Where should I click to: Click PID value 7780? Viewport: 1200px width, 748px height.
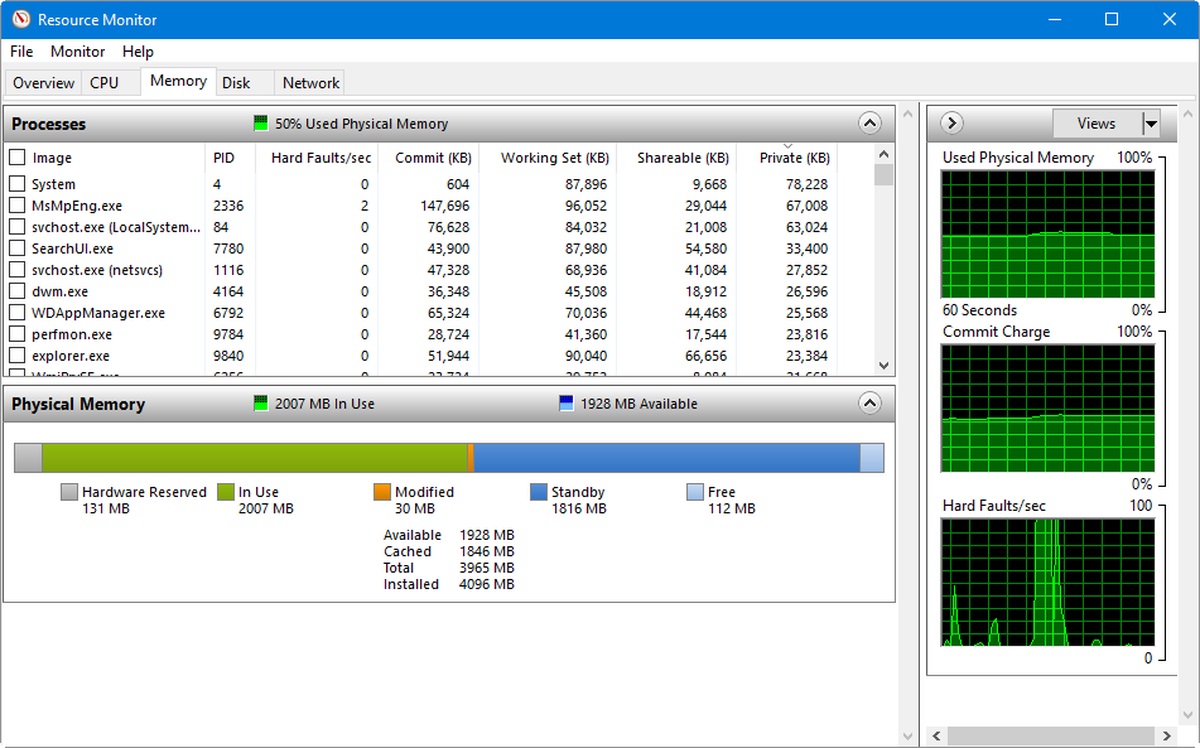pyautogui.click(x=228, y=248)
